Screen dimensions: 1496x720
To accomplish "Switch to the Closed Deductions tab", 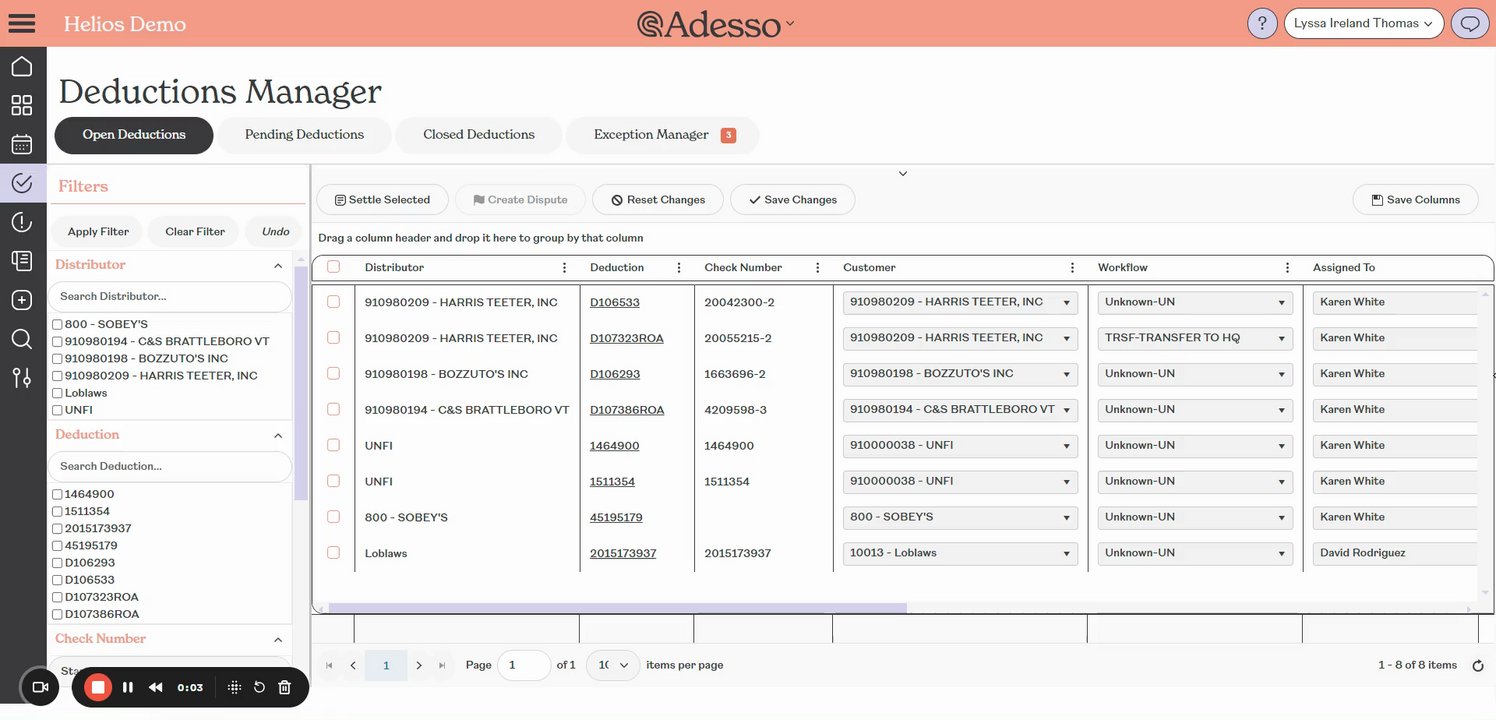I will [x=479, y=135].
